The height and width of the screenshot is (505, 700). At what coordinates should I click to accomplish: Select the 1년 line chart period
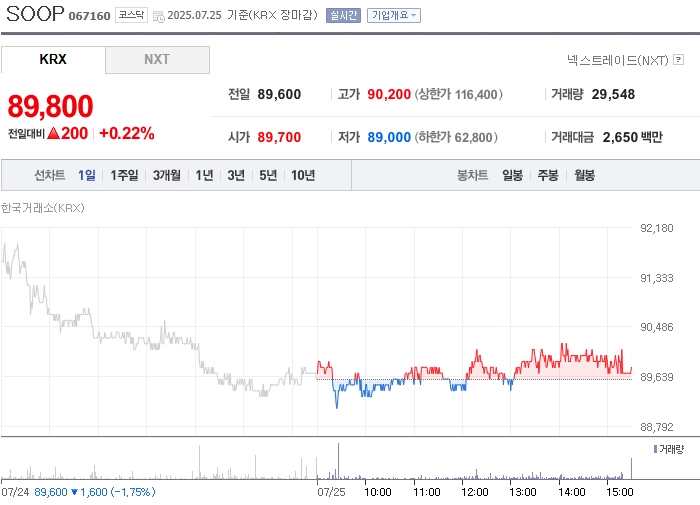click(204, 175)
